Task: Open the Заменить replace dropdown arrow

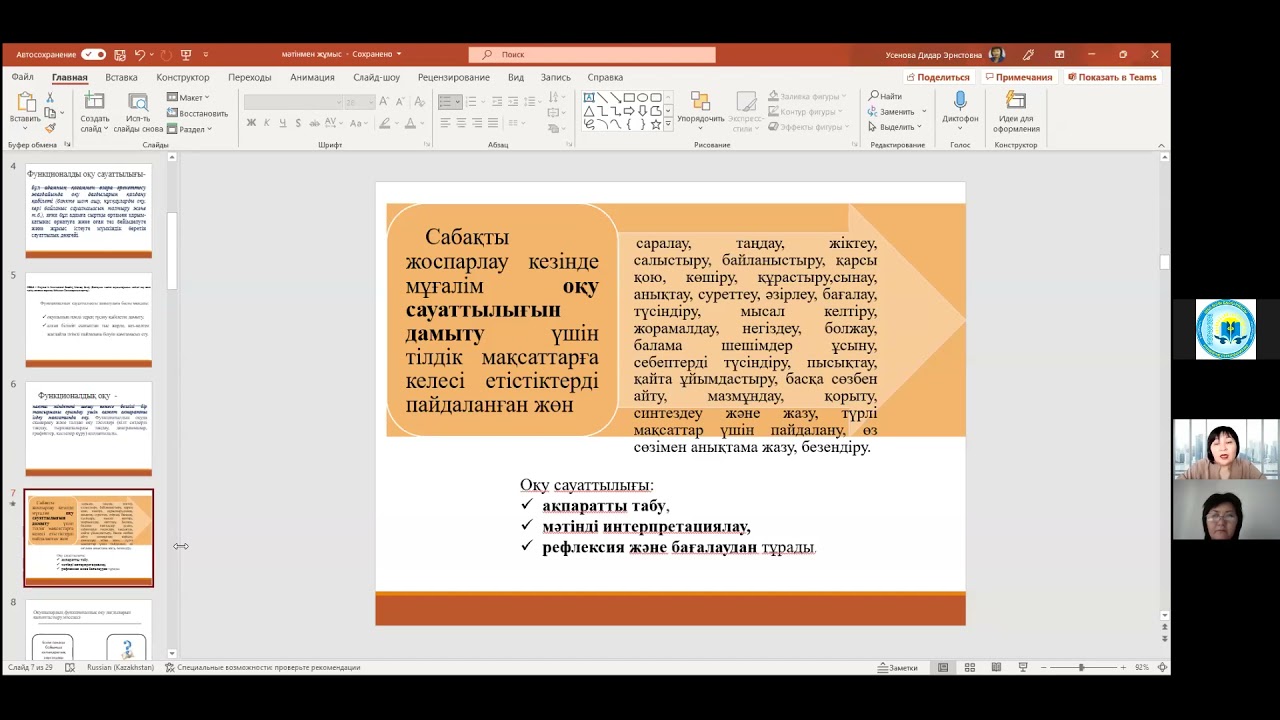Action: click(924, 112)
